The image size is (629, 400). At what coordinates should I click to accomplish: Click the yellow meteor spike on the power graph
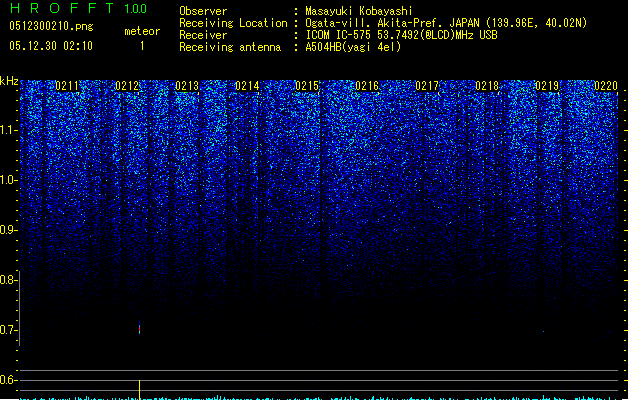point(139,389)
